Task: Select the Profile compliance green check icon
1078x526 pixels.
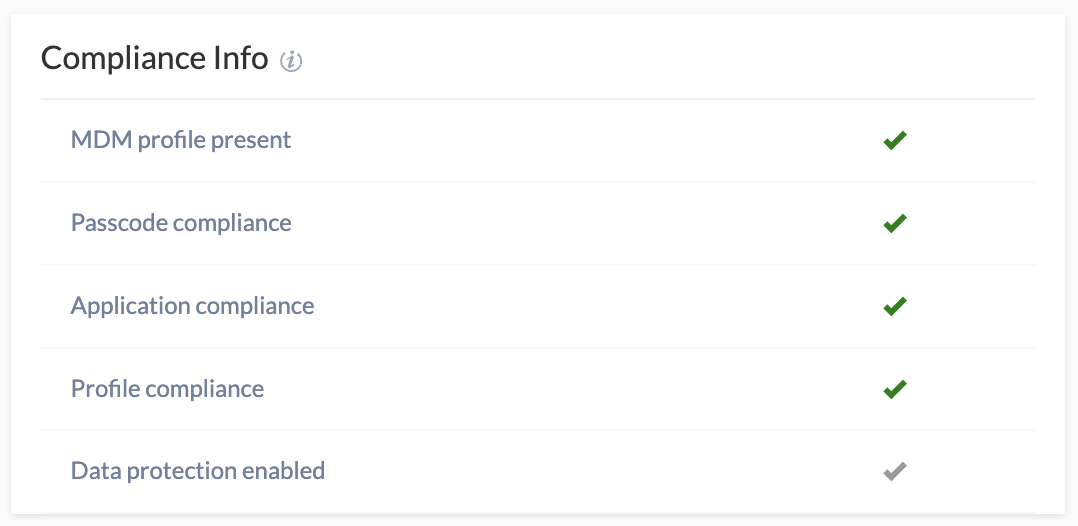Action: pyautogui.click(x=895, y=389)
